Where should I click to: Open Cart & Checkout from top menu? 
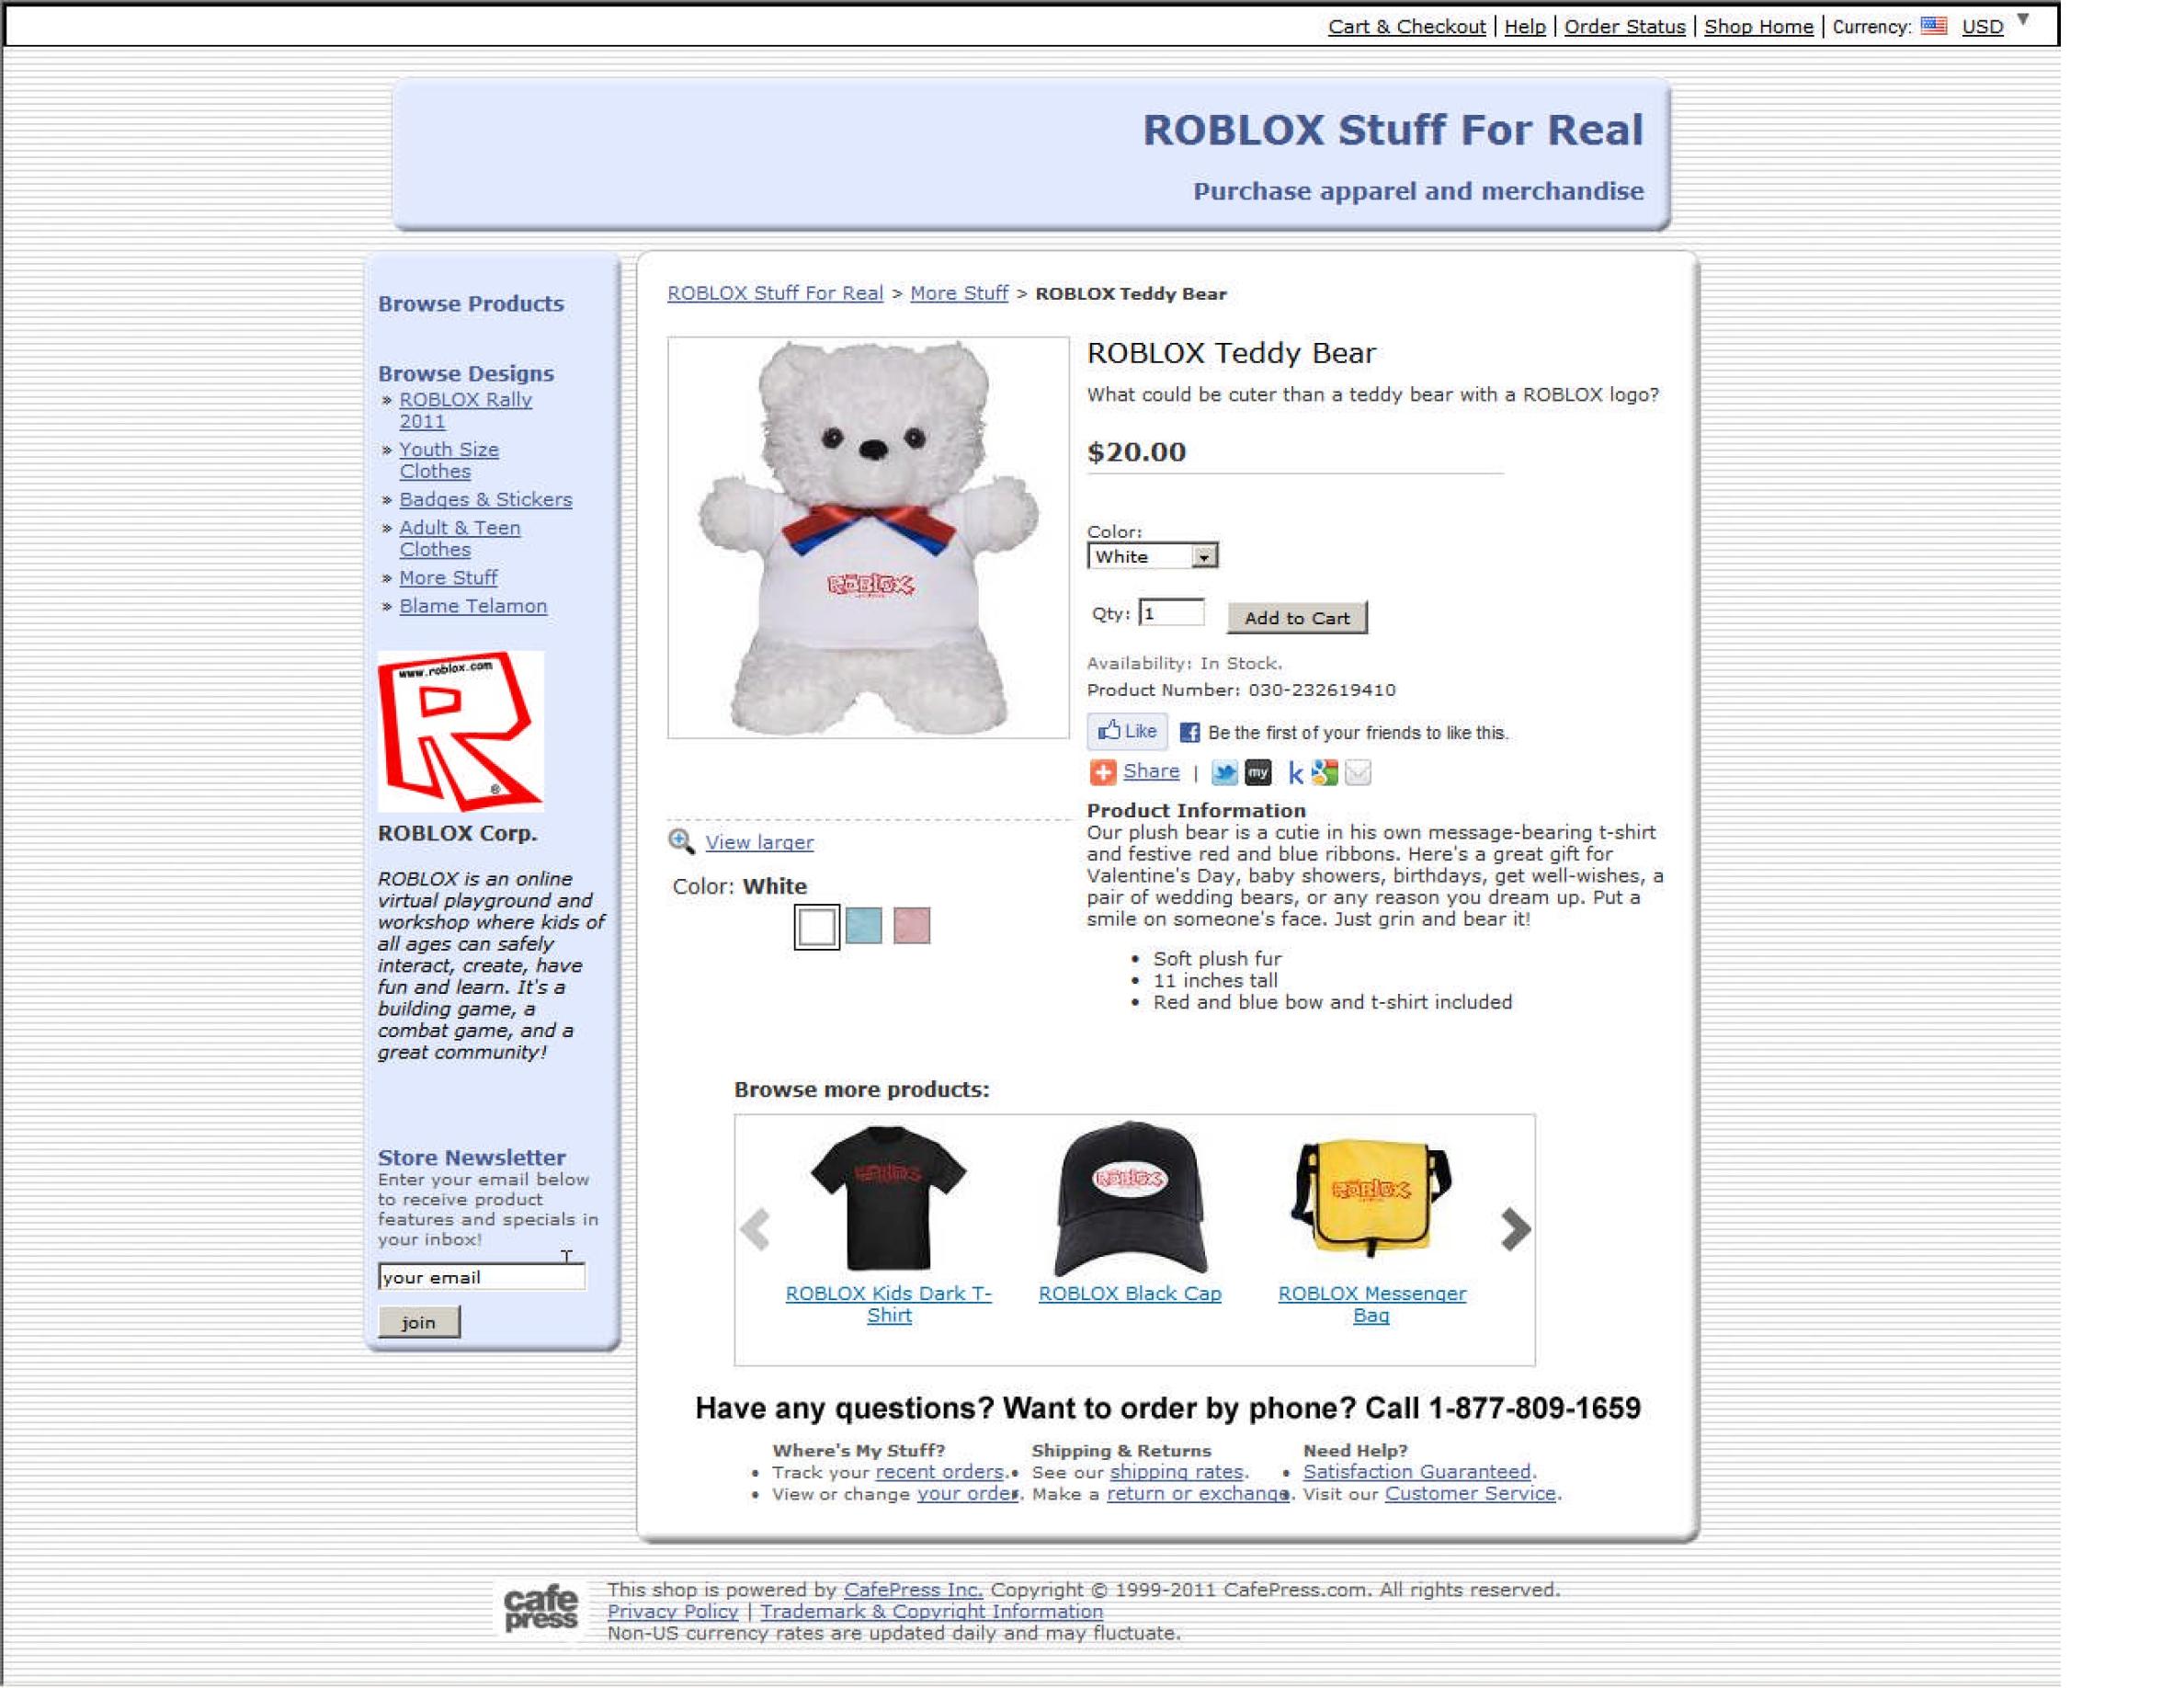(1406, 27)
